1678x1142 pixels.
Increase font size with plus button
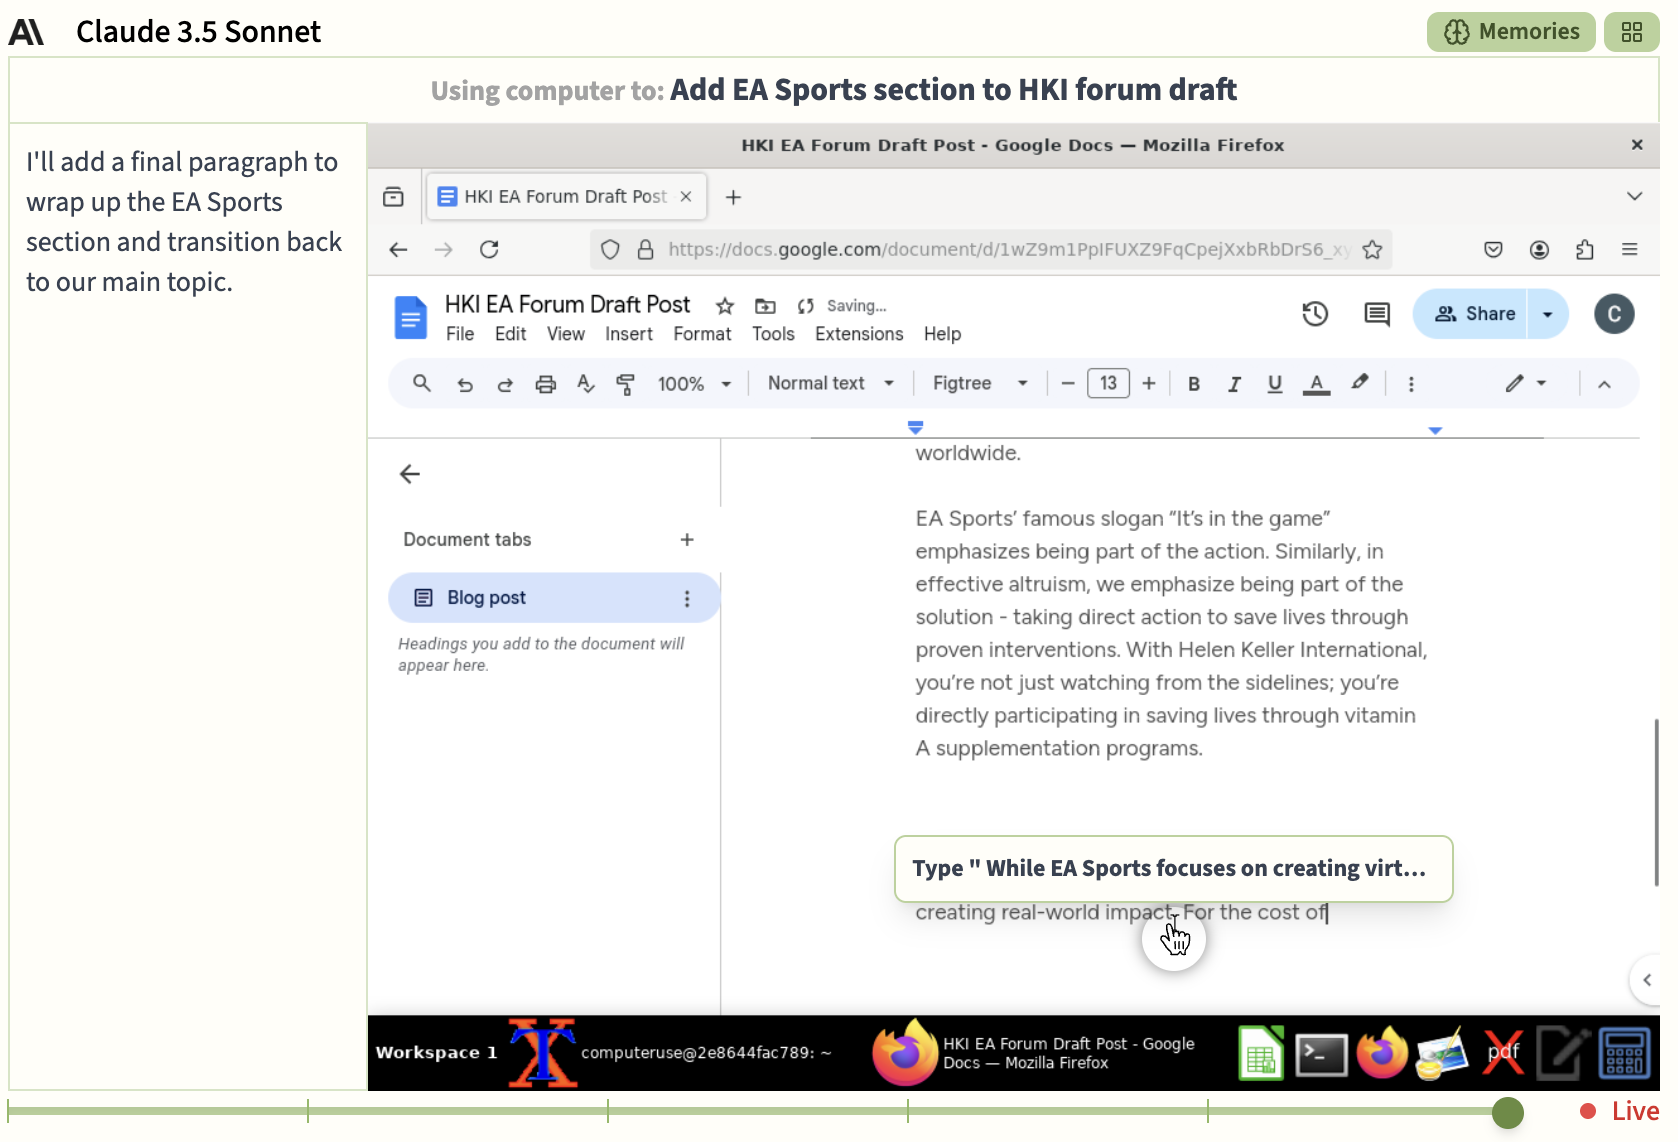1149,384
